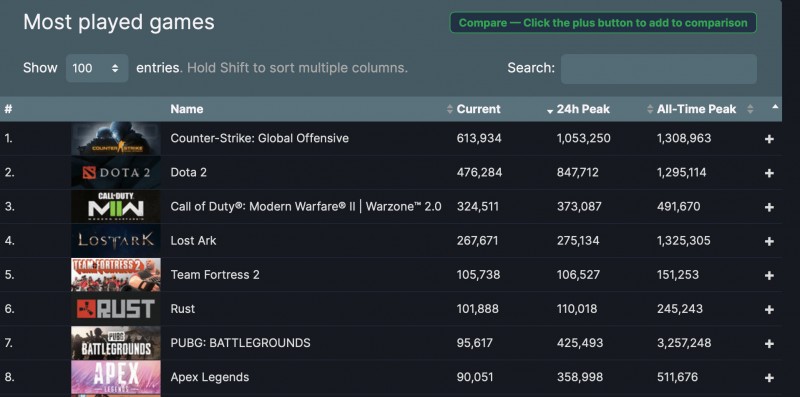The width and height of the screenshot is (800, 397).
Task: Open Dota 2 logo thumbnail
Action: (x=116, y=172)
